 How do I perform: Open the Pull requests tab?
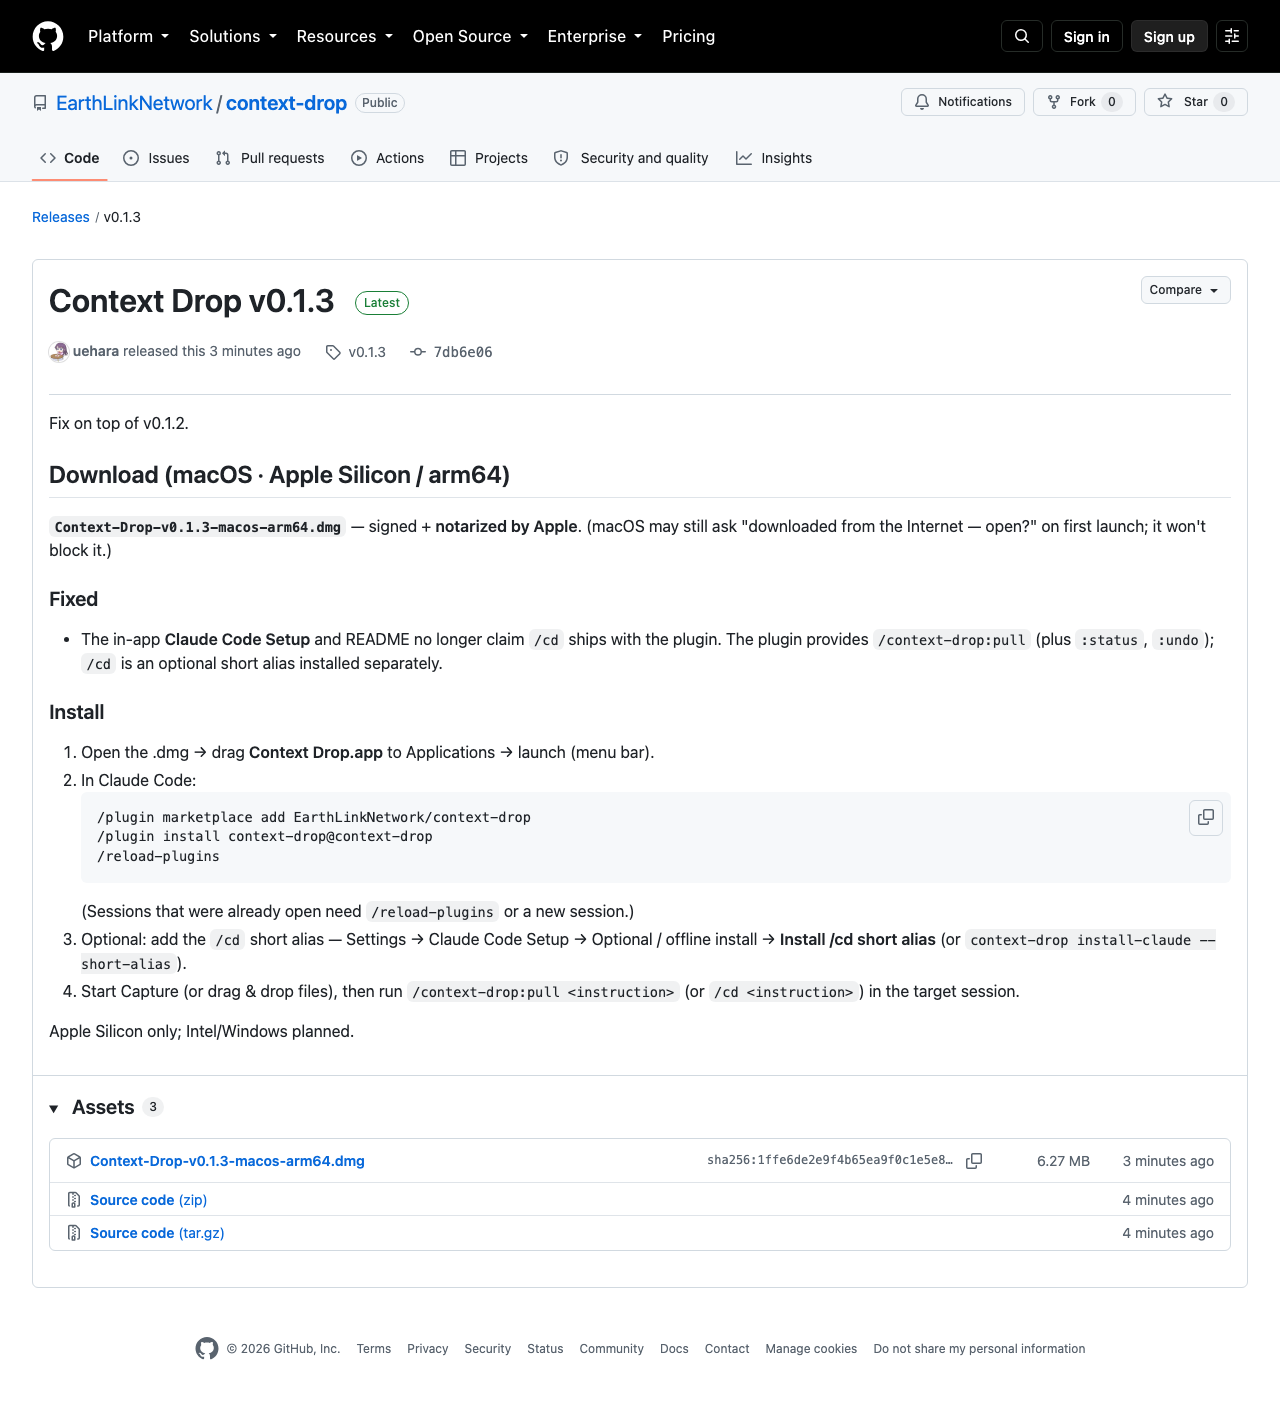pos(270,158)
